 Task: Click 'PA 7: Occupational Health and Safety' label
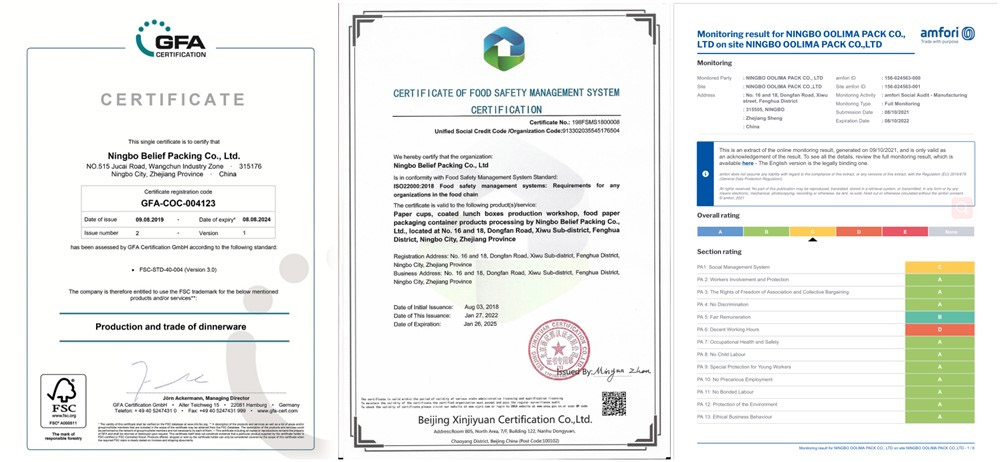[x=738, y=342]
